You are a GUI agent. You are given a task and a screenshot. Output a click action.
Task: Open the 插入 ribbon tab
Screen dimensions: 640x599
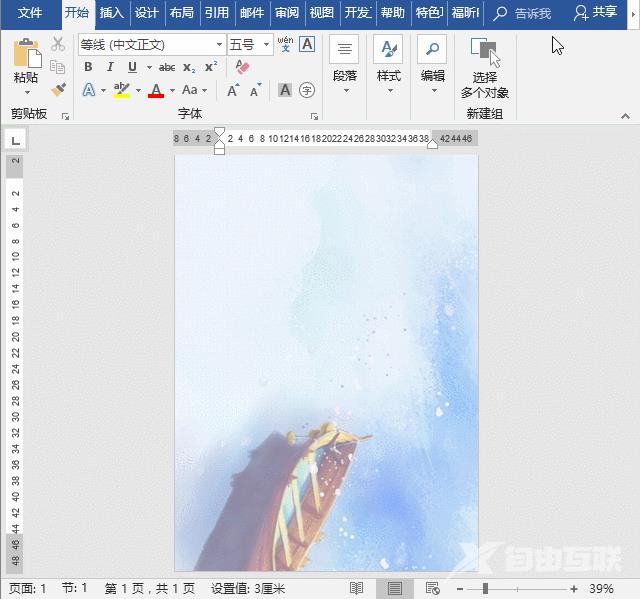(112, 13)
